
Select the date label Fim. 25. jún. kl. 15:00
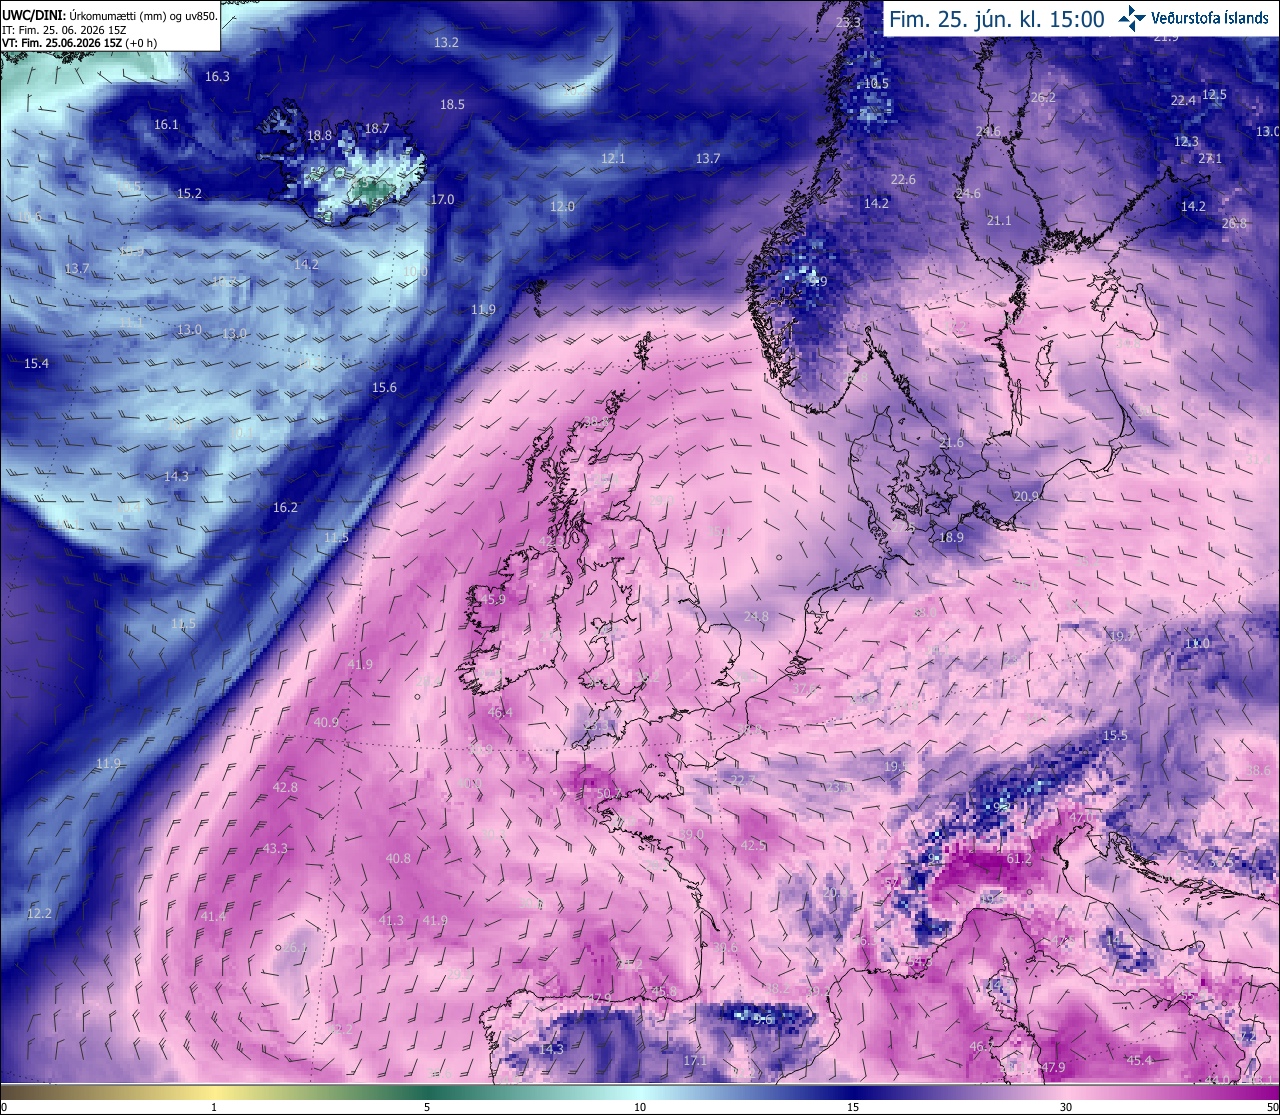997,18
